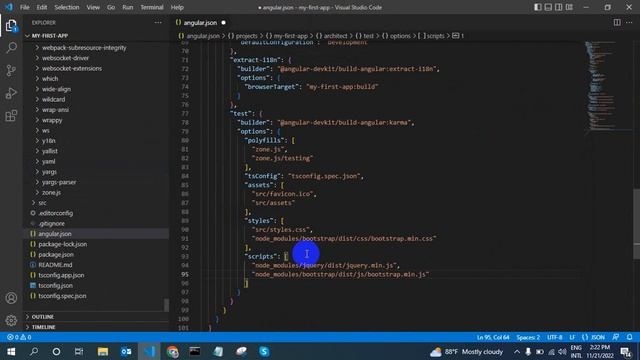640x360 pixels.
Task: Select the angular.json editor tab
Action: (200, 22)
